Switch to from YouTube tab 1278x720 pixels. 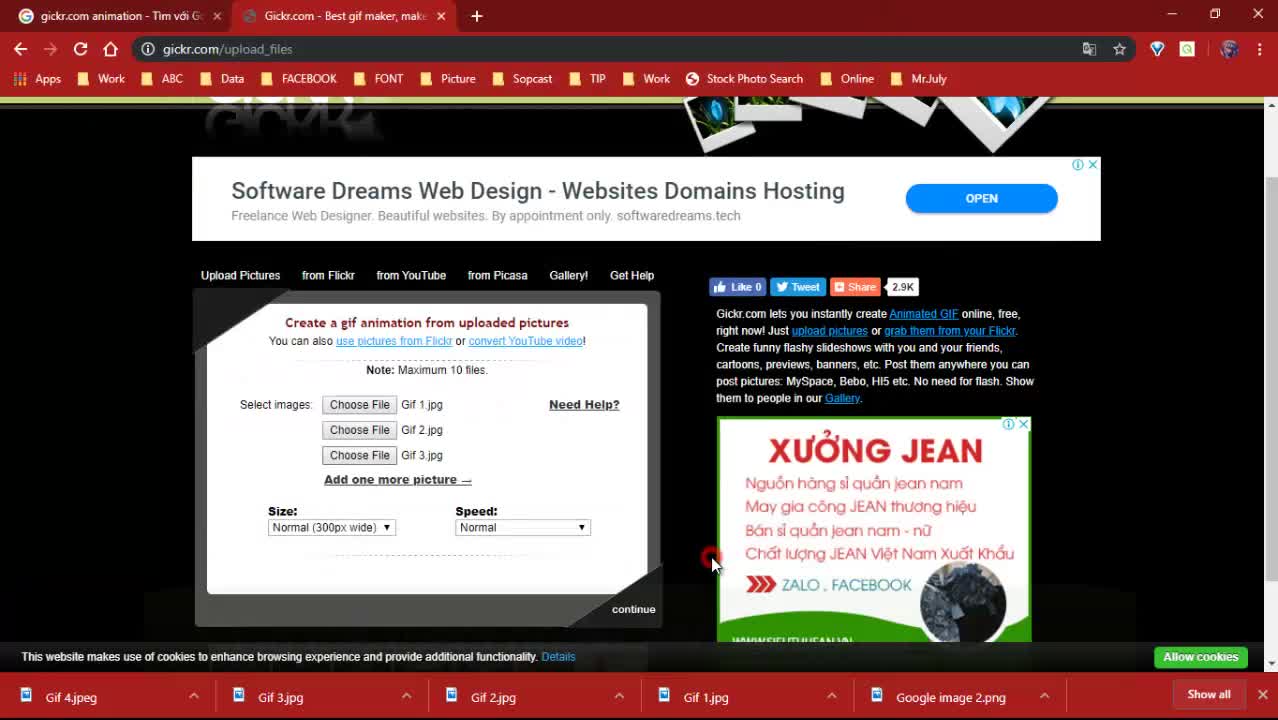point(411,276)
